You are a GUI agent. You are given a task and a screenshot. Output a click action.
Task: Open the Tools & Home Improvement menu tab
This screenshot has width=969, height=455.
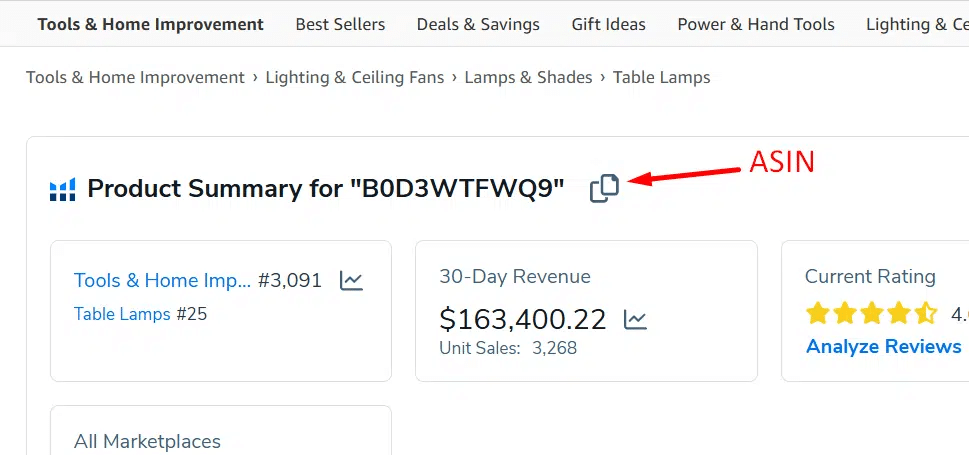(151, 24)
